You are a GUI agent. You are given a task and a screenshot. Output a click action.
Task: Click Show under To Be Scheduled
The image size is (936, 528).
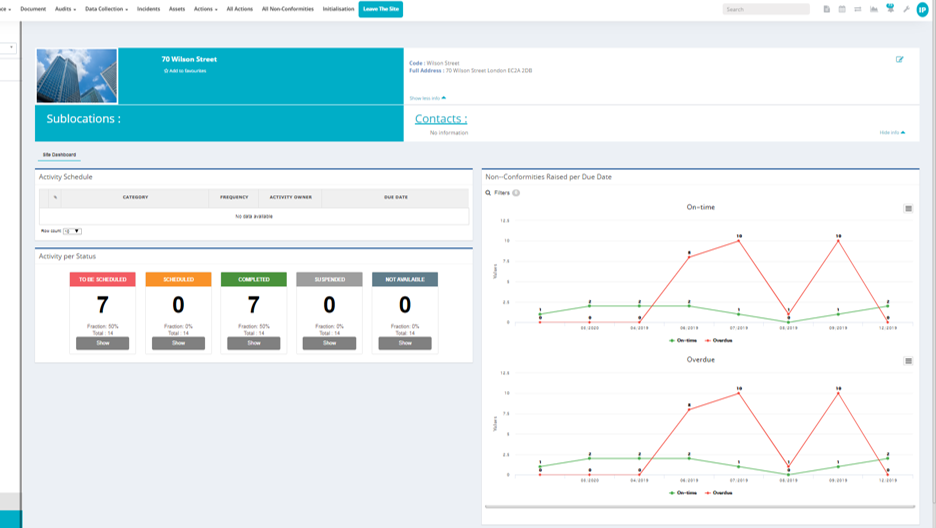point(102,343)
